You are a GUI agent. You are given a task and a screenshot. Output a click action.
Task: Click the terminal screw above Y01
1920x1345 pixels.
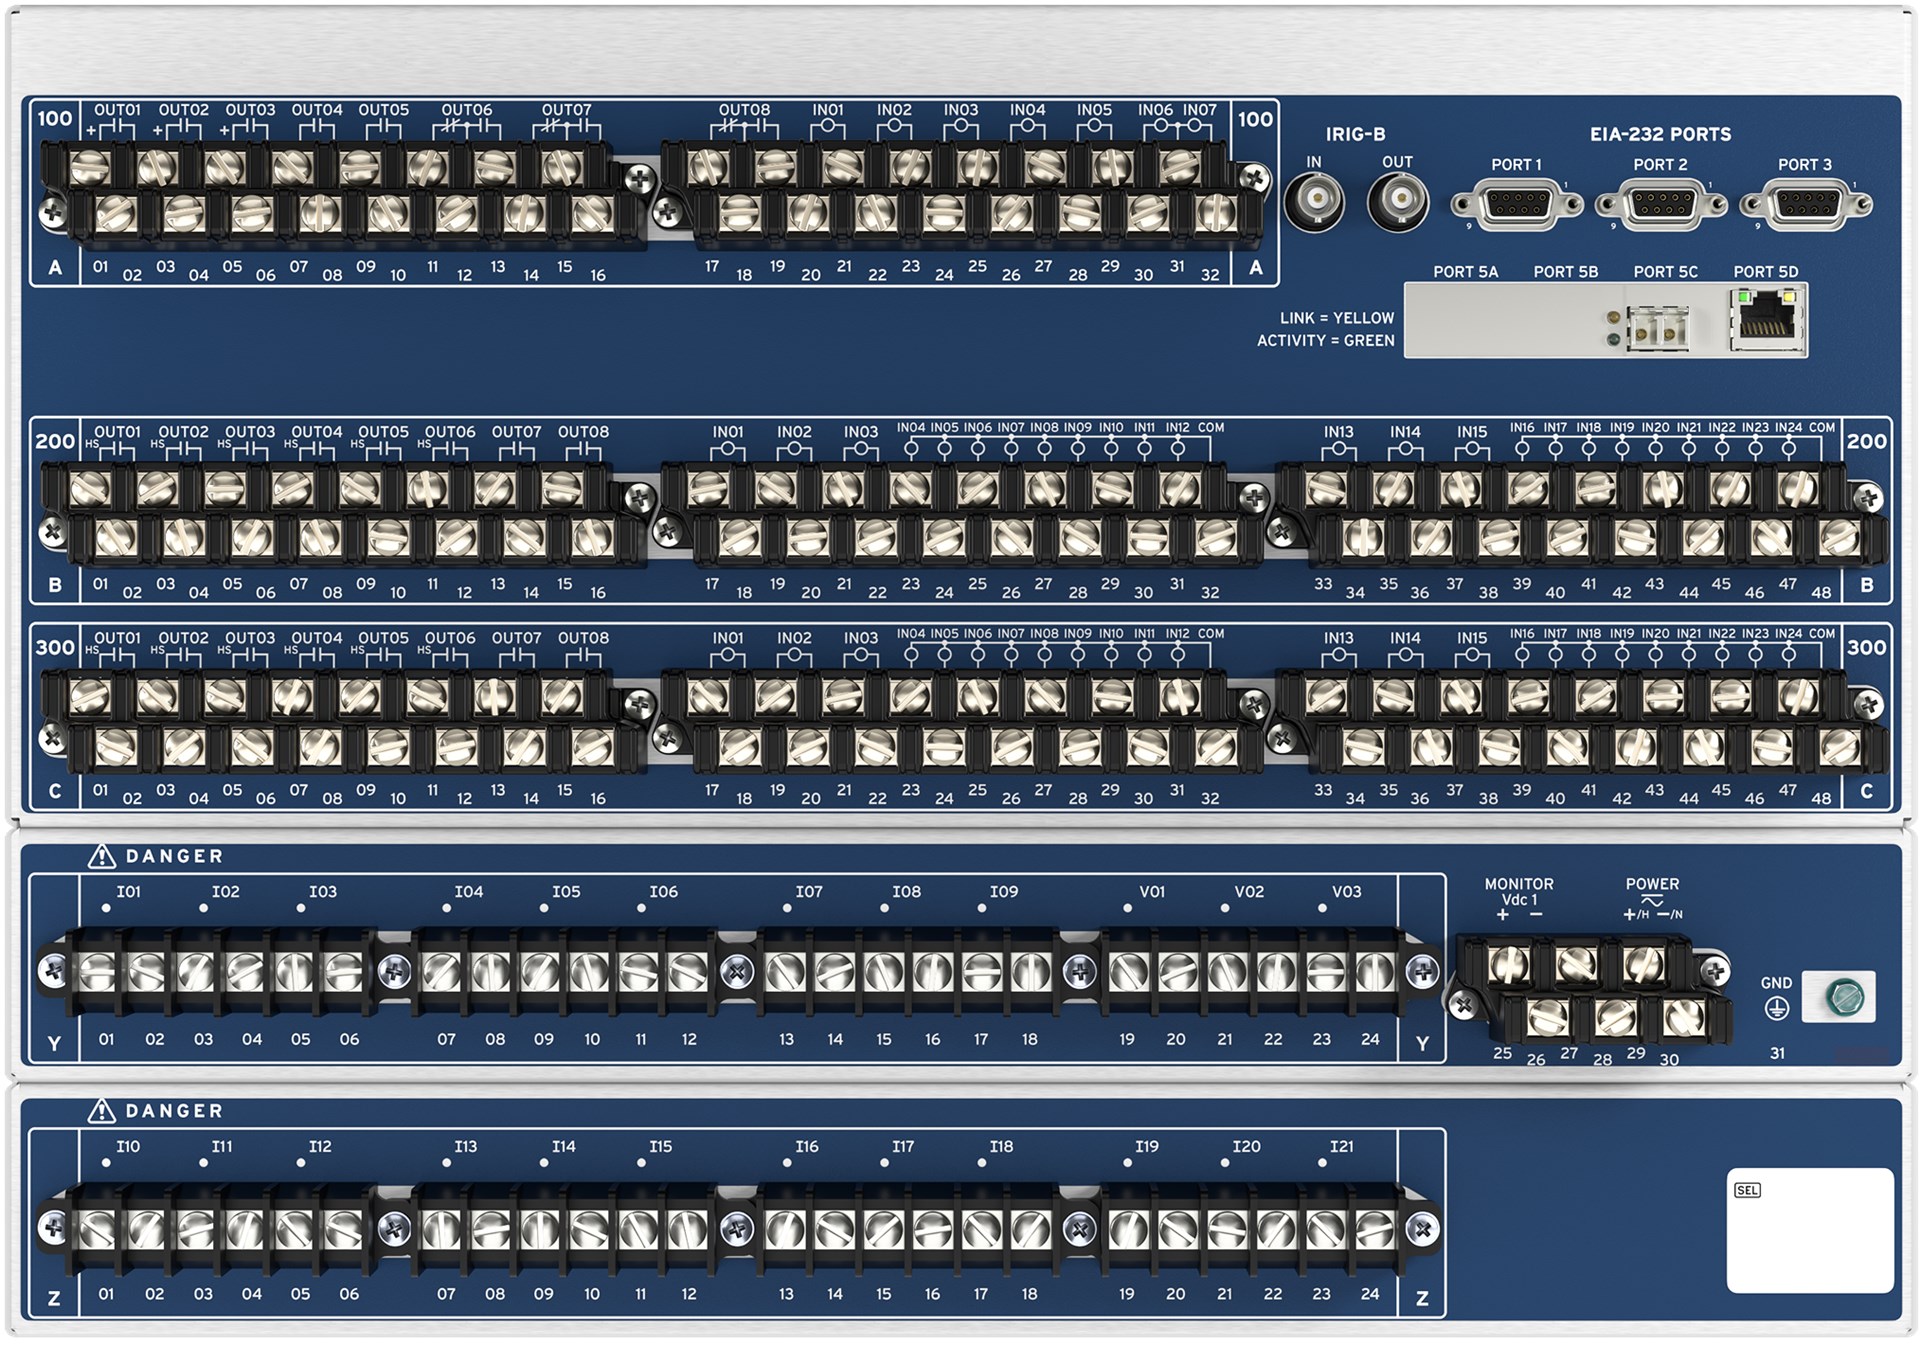pyautogui.click(x=97, y=971)
